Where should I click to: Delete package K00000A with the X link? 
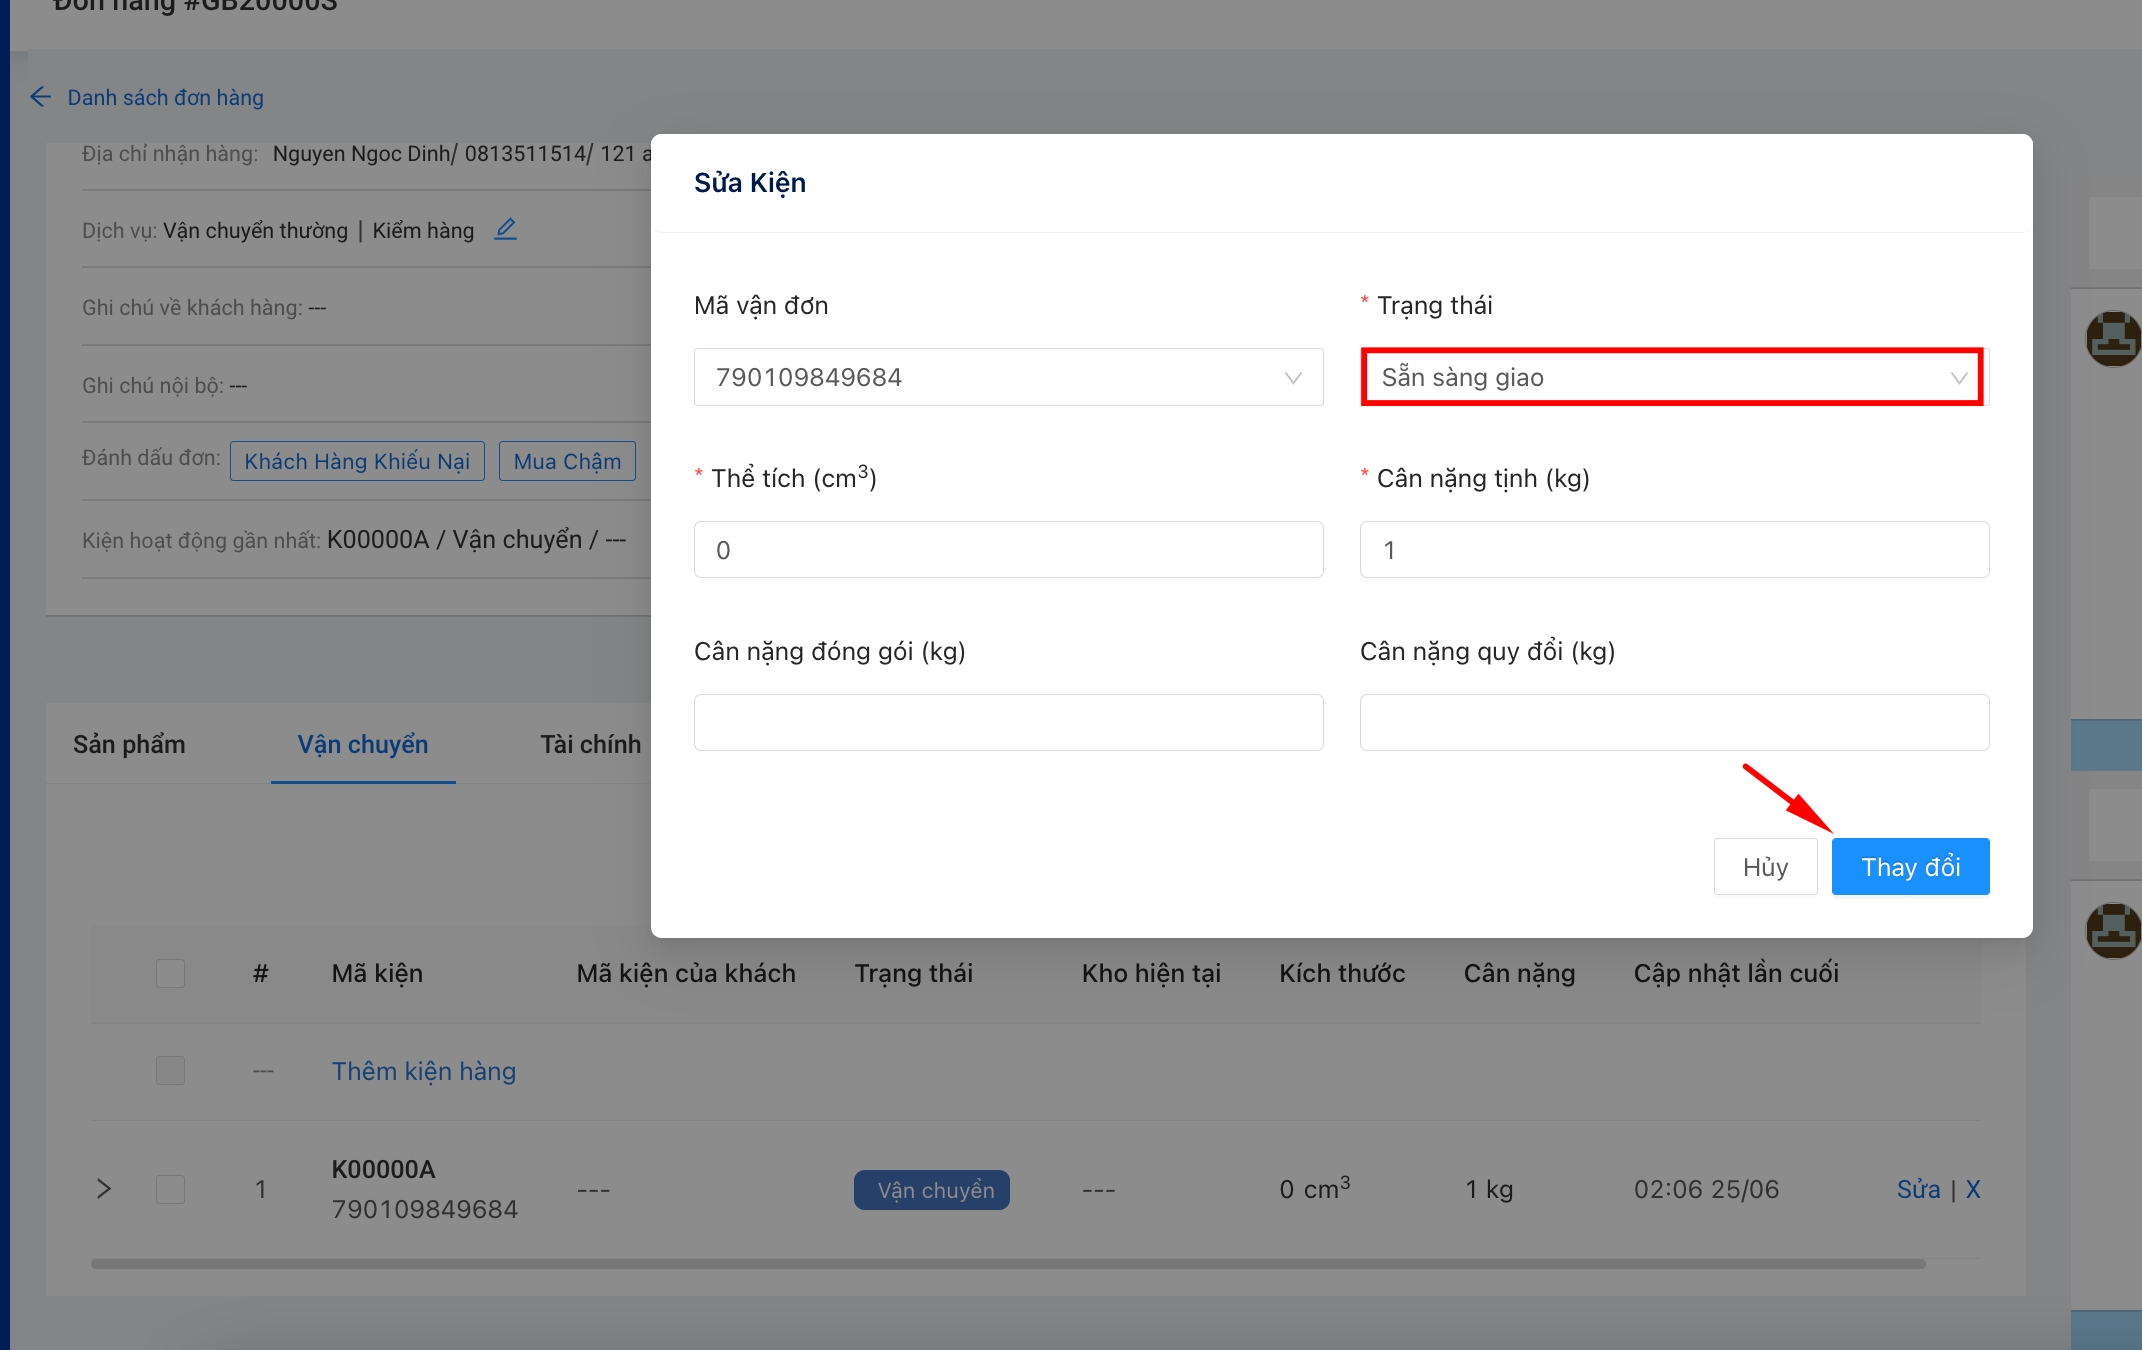1972,1189
